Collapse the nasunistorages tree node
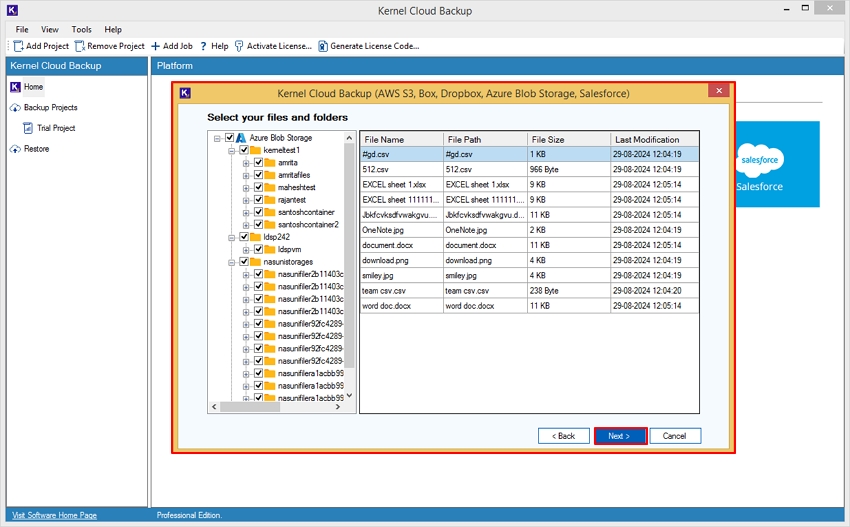This screenshot has height=527, width=850. (231, 262)
